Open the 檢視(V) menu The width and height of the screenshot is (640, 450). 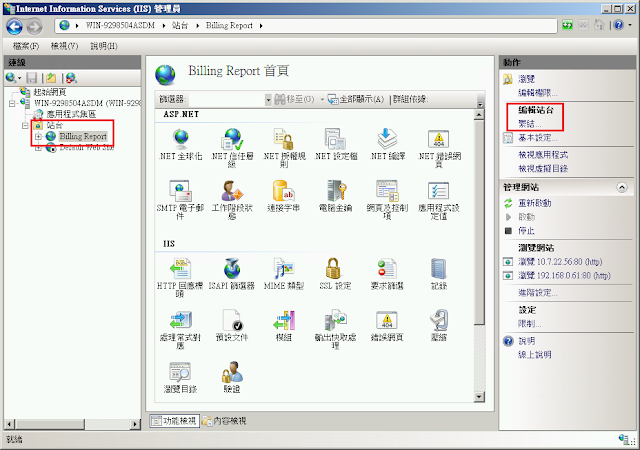(x=64, y=46)
